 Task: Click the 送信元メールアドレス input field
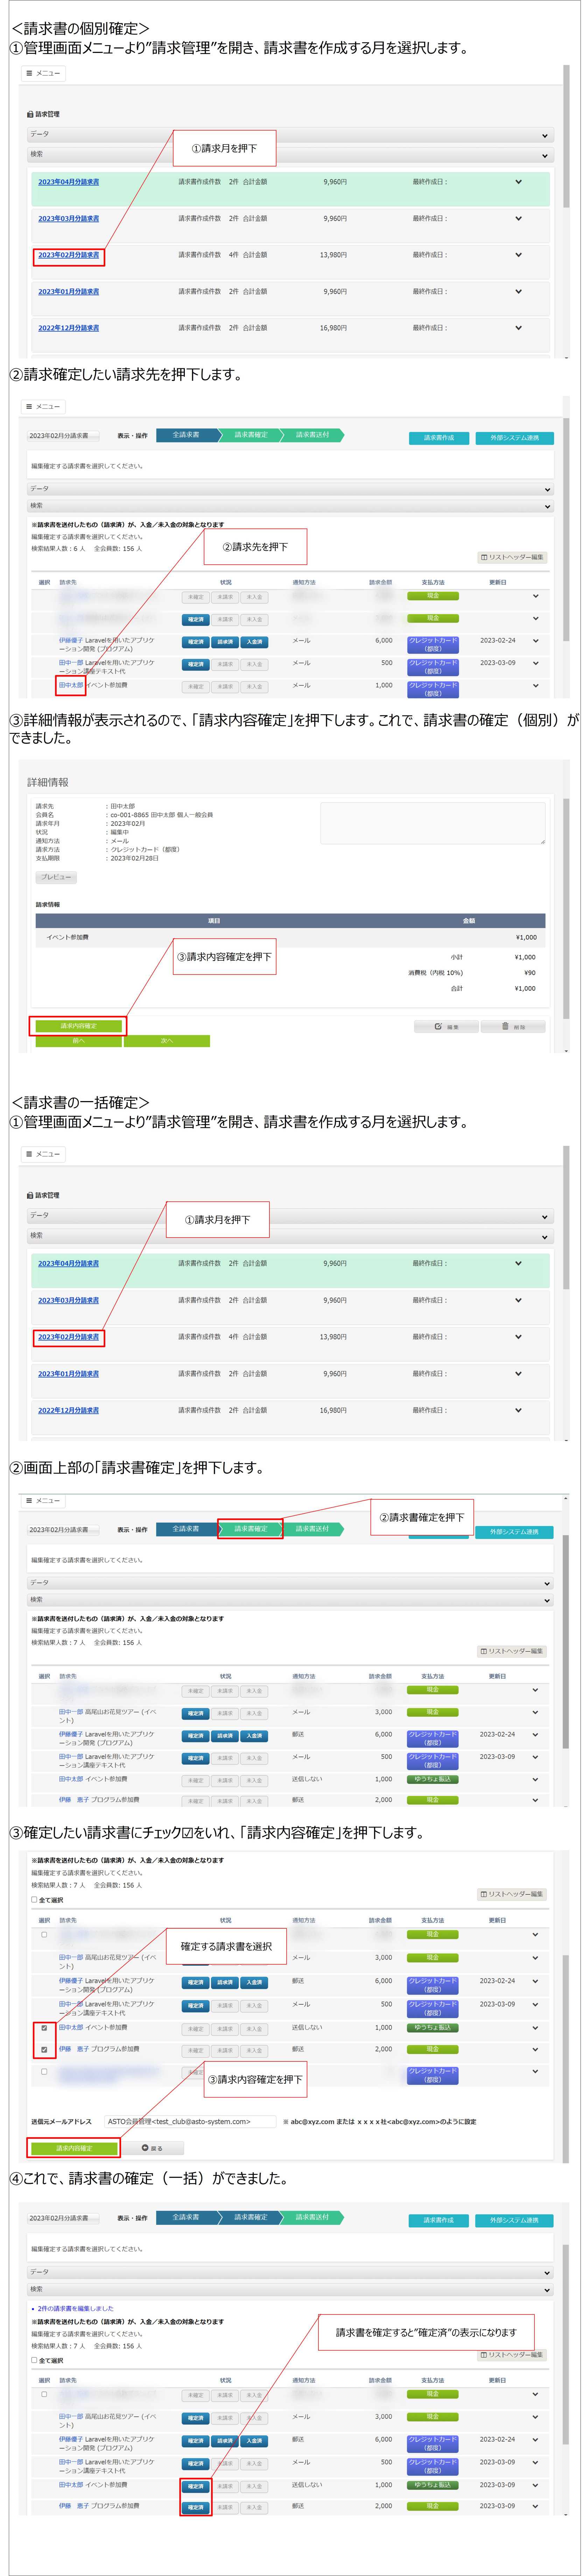pyautogui.click(x=190, y=2121)
